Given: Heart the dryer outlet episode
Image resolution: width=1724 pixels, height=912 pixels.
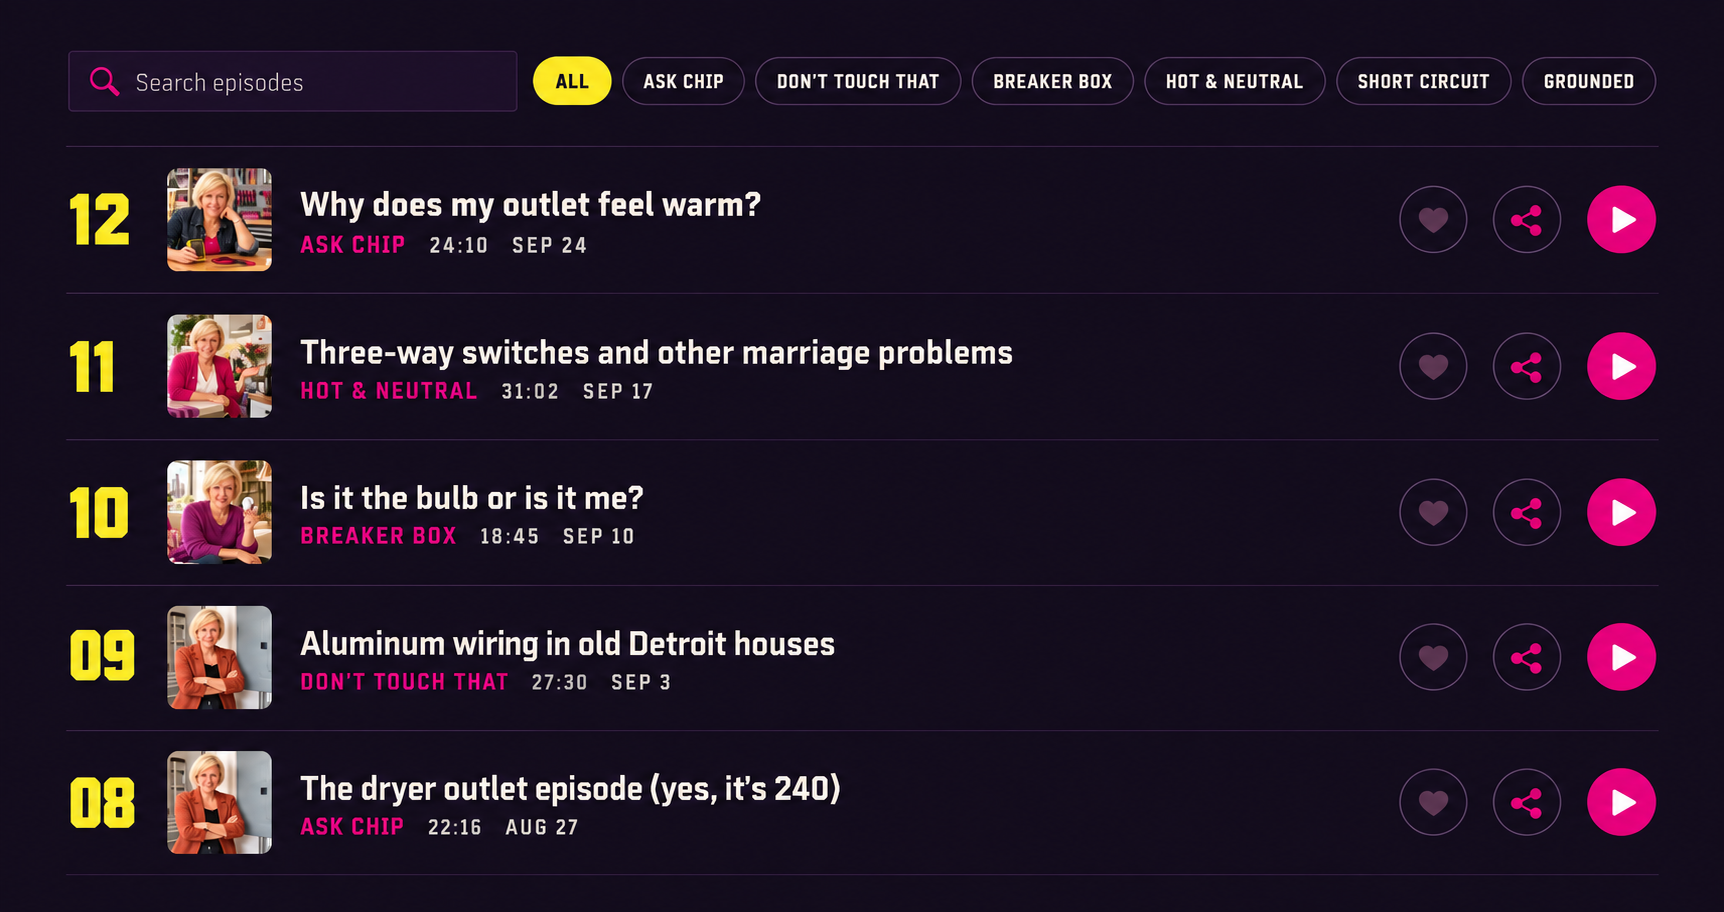Looking at the screenshot, I should tap(1433, 802).
